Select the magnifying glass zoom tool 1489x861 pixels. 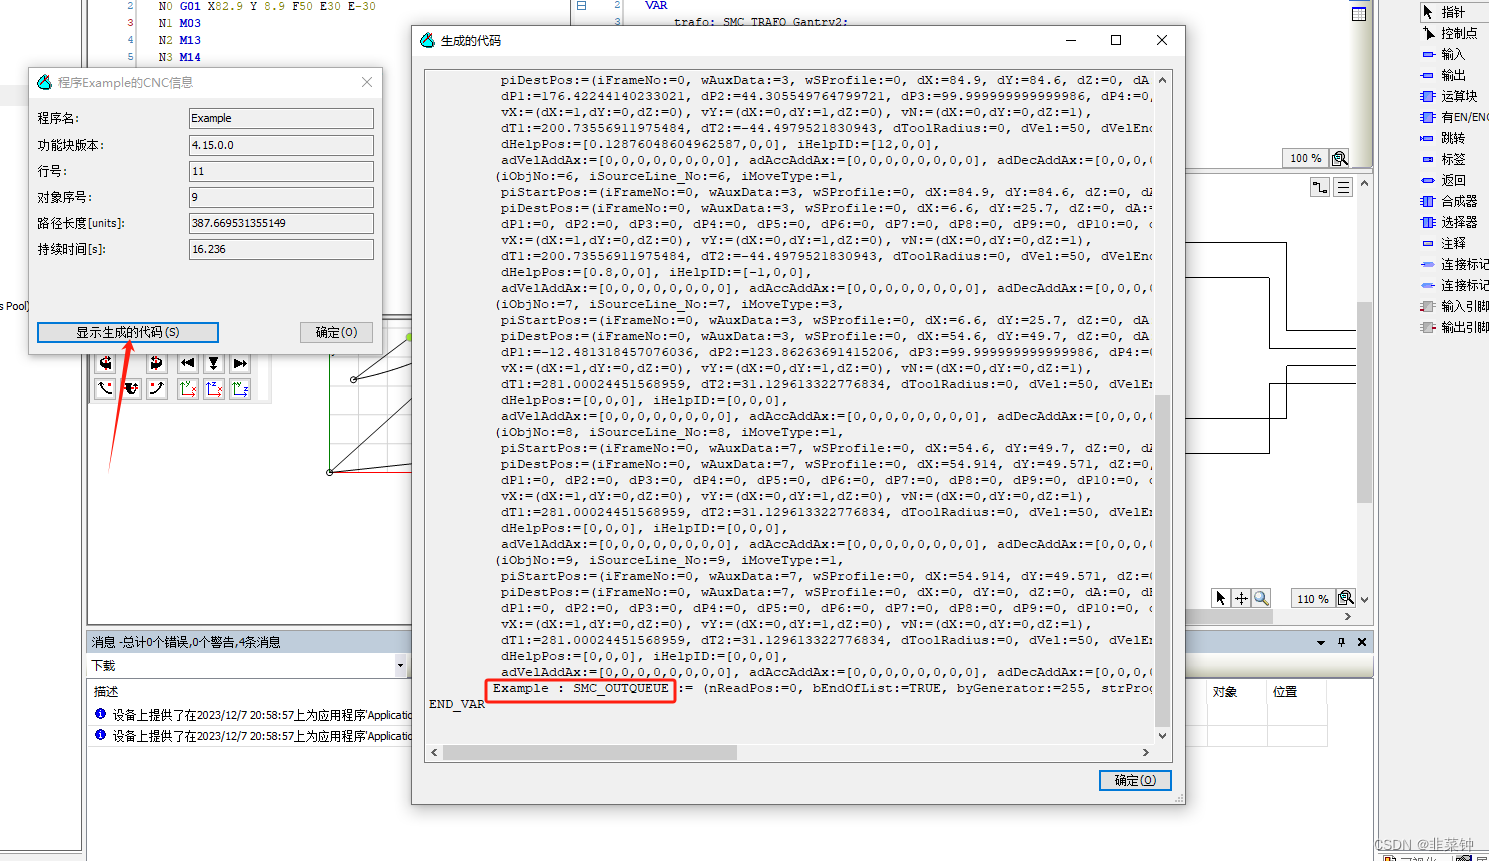pos(1261,598)
